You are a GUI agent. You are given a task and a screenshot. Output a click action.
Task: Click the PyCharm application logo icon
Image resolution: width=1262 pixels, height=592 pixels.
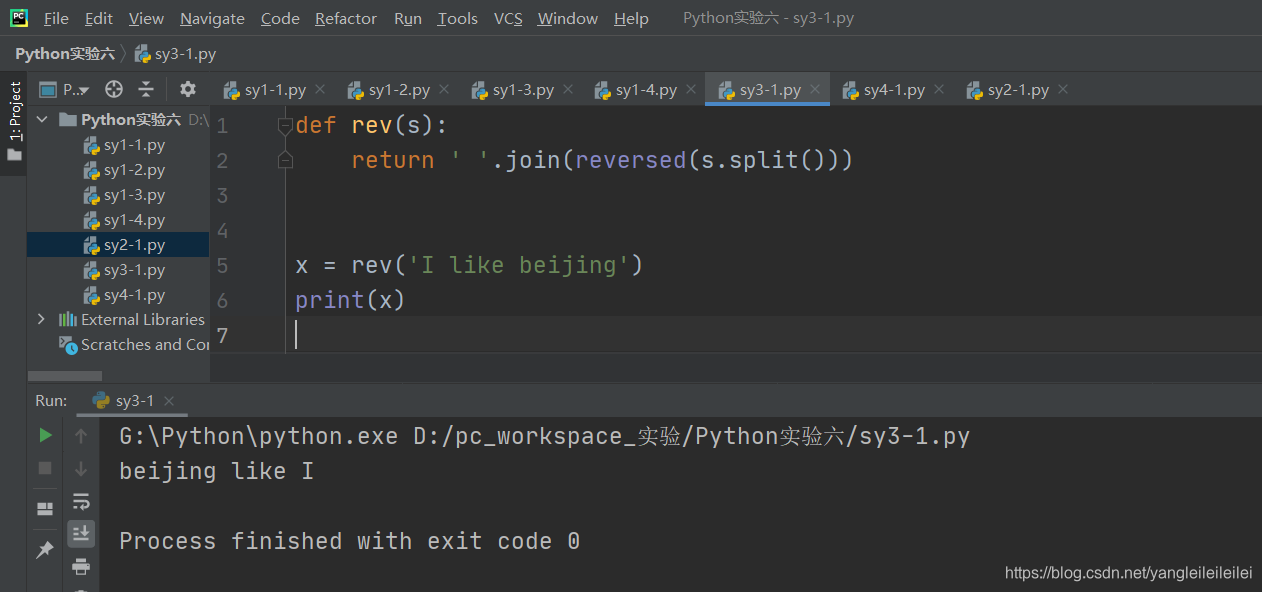point(19,18)
